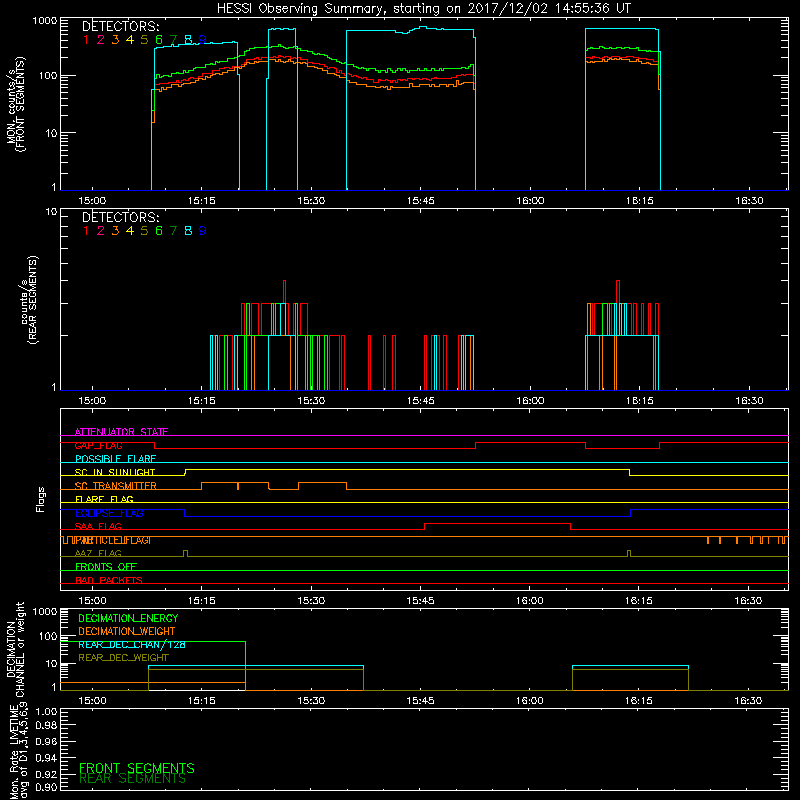Click the FRONT SEGMENTS livetime legend label

coord(137,768)
